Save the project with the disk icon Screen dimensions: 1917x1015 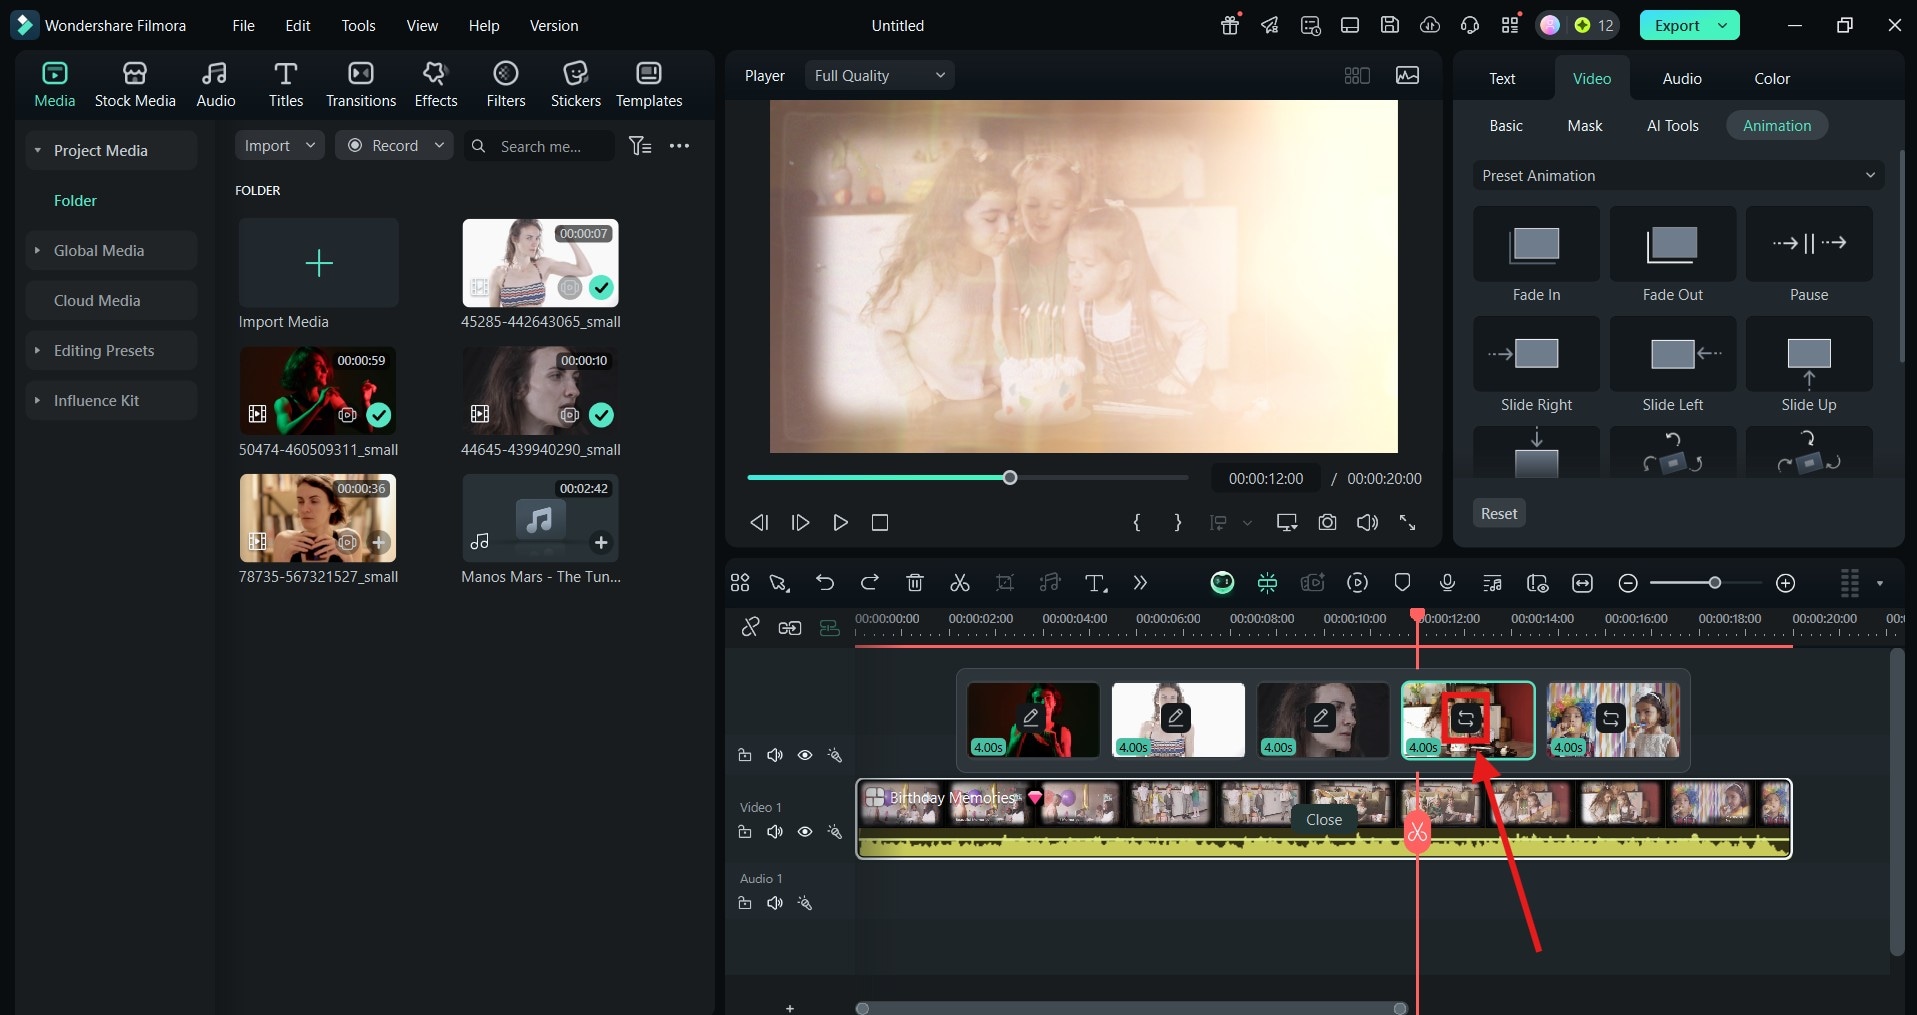tap(1389, 25)
